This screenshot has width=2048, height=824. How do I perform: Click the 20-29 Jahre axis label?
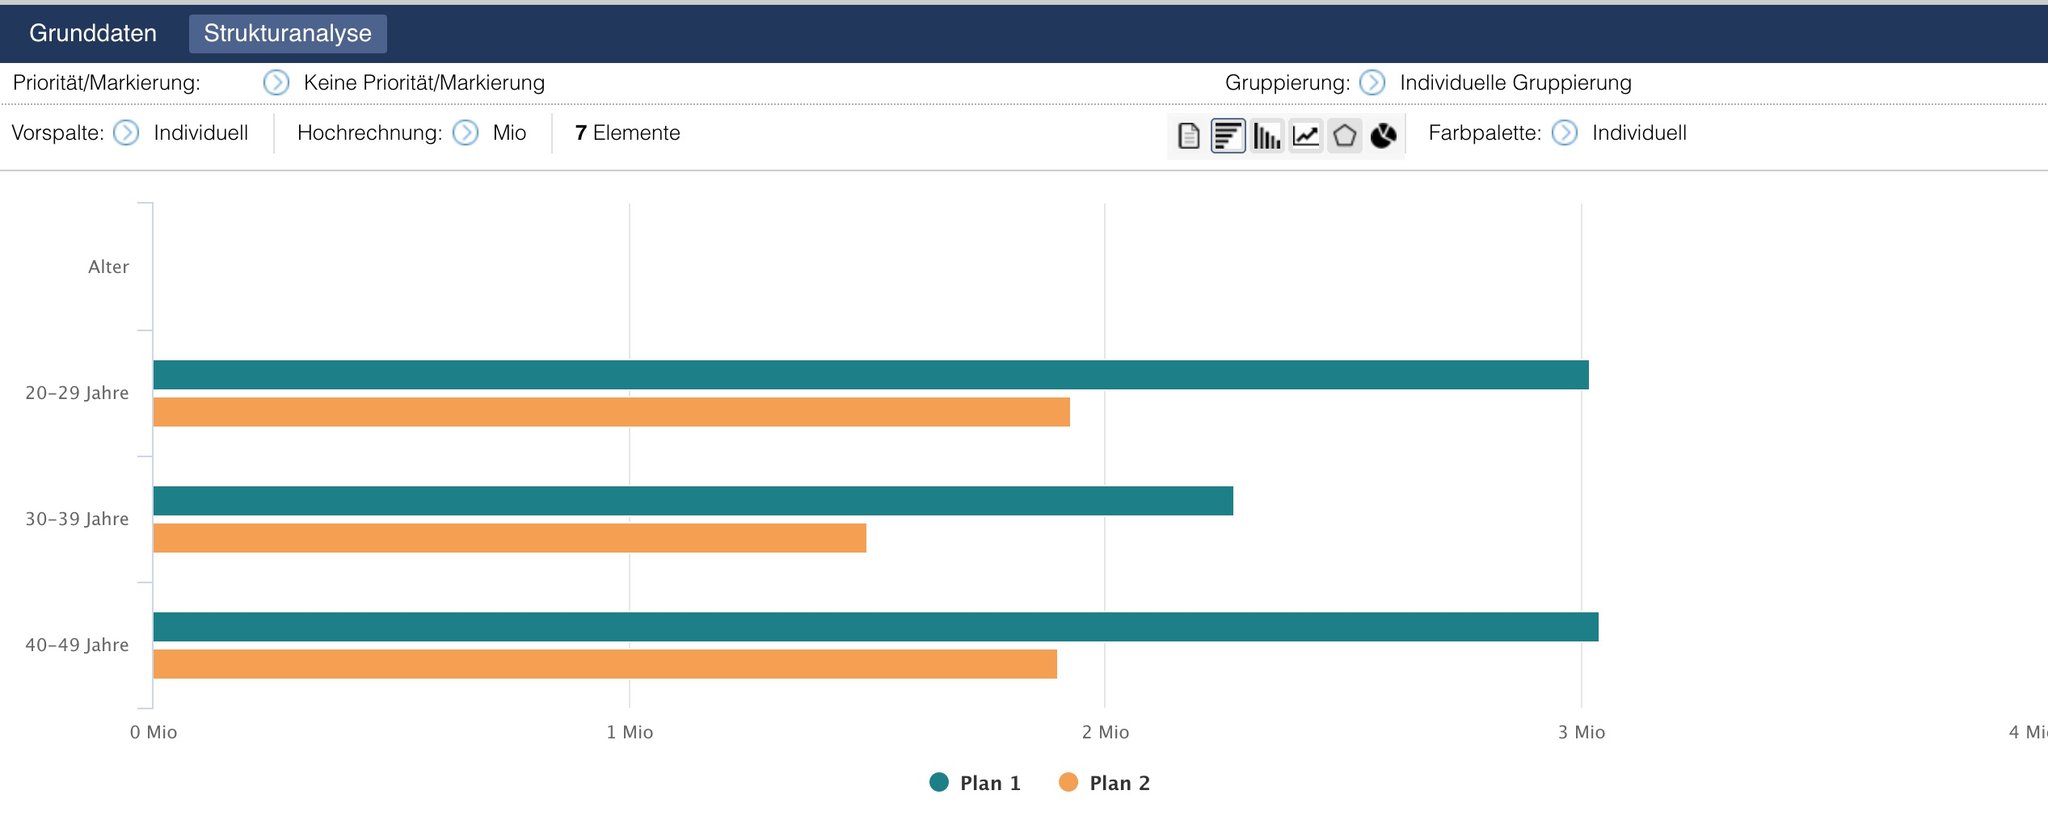77,393
